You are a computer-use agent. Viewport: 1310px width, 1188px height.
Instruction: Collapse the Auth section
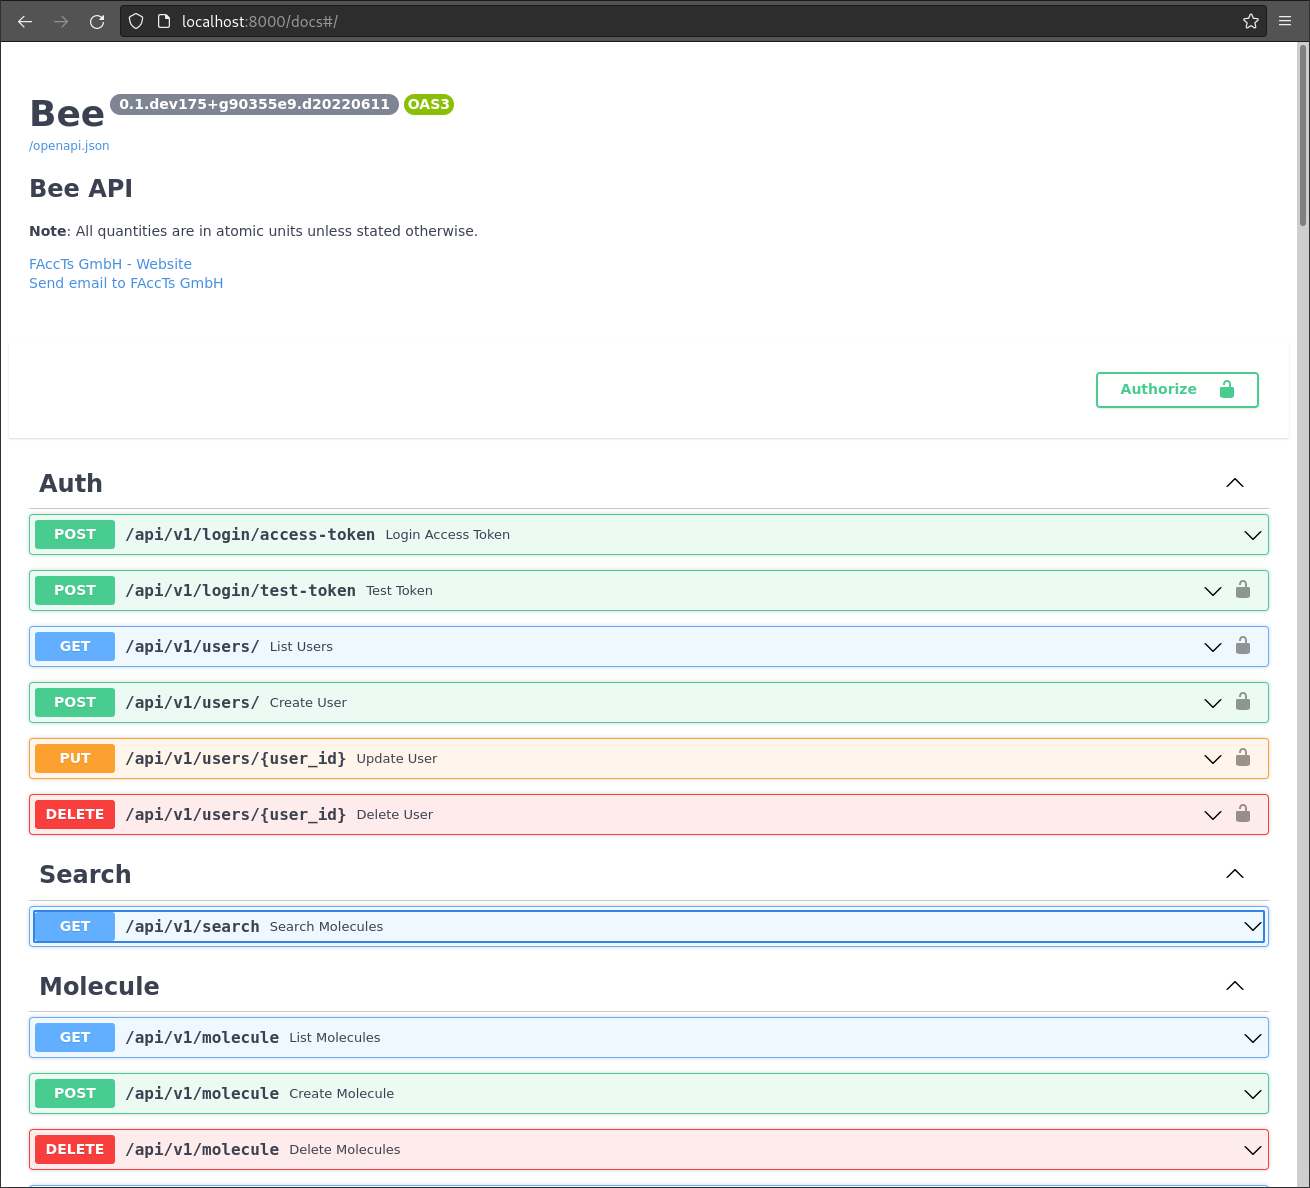tap(1234, 482)
